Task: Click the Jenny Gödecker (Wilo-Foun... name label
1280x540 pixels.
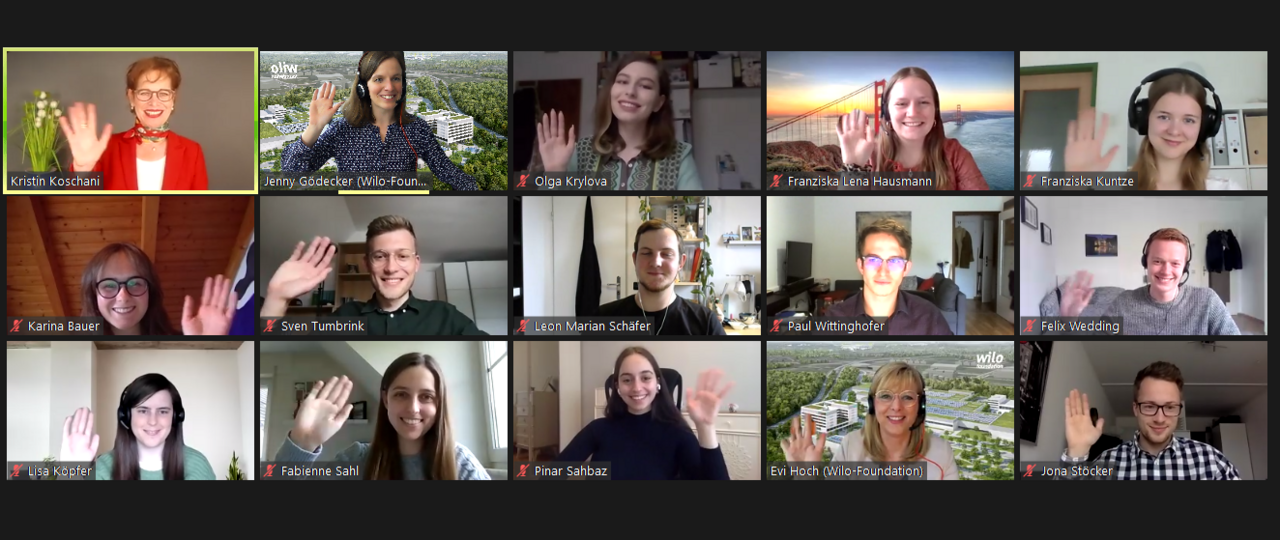Action: [x=346, y=181]
